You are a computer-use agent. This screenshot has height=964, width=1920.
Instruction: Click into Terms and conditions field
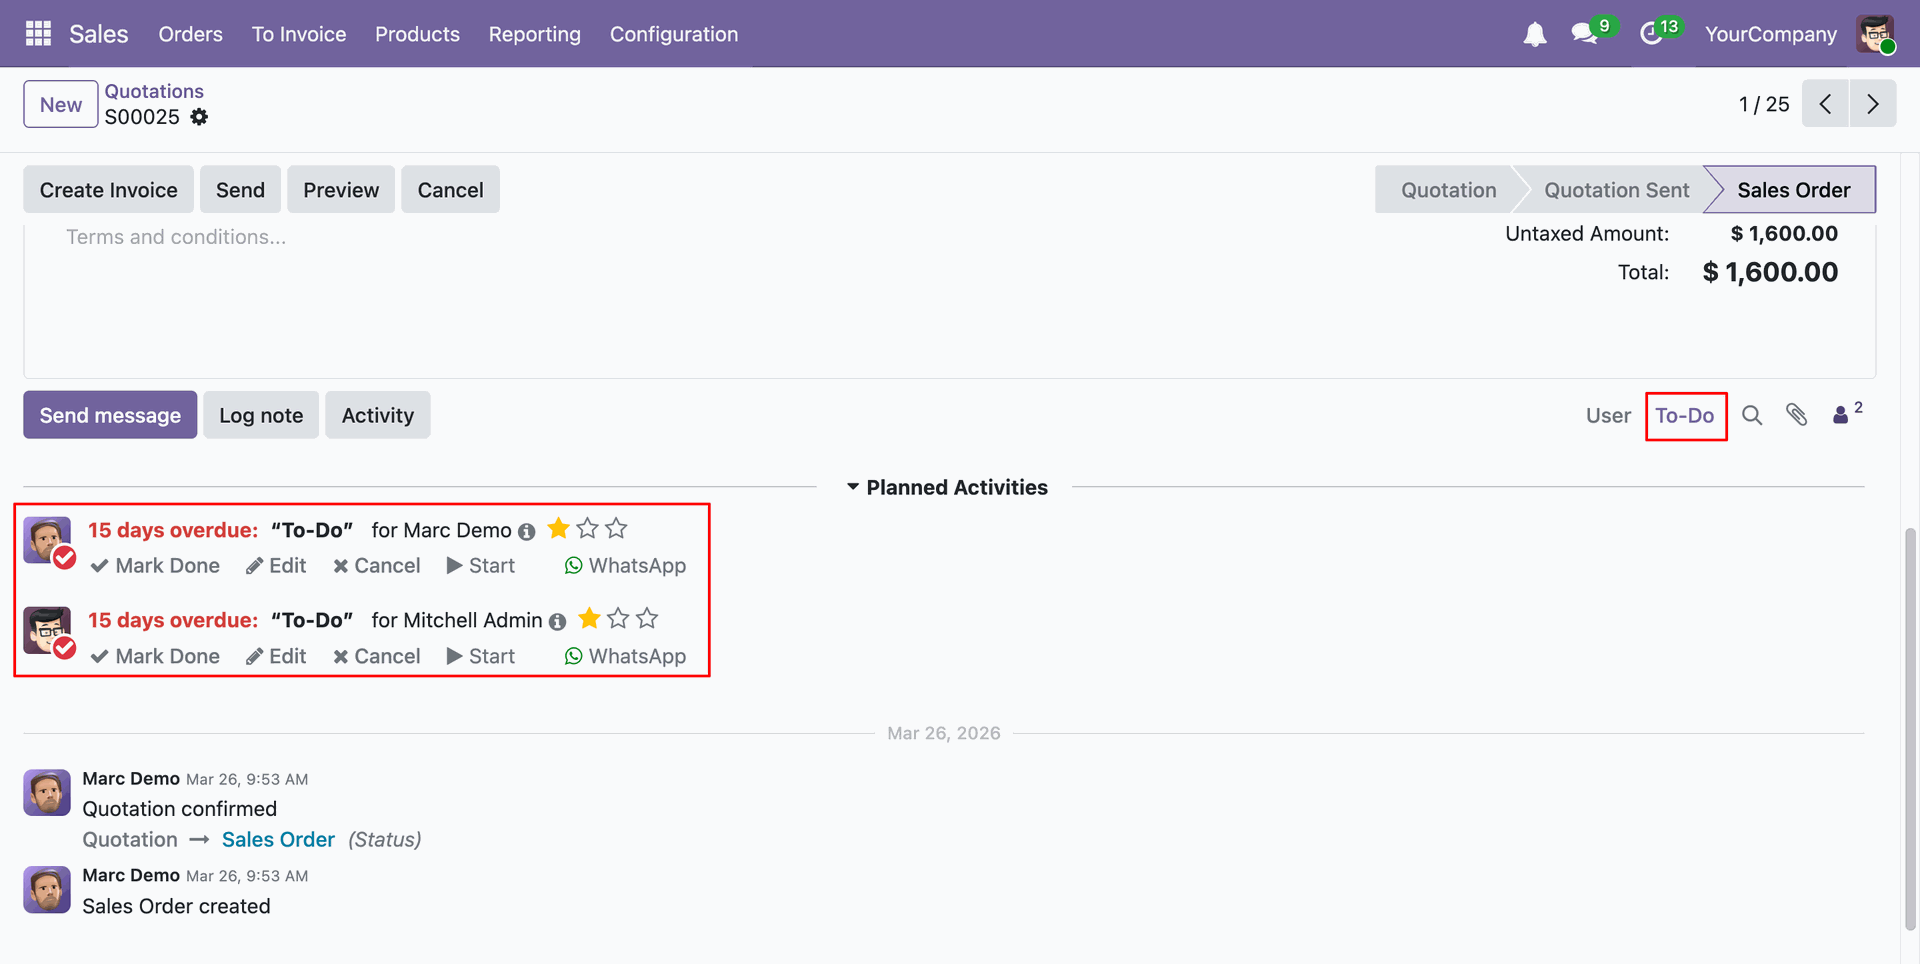pyautogui.click(x=176, y=237)
